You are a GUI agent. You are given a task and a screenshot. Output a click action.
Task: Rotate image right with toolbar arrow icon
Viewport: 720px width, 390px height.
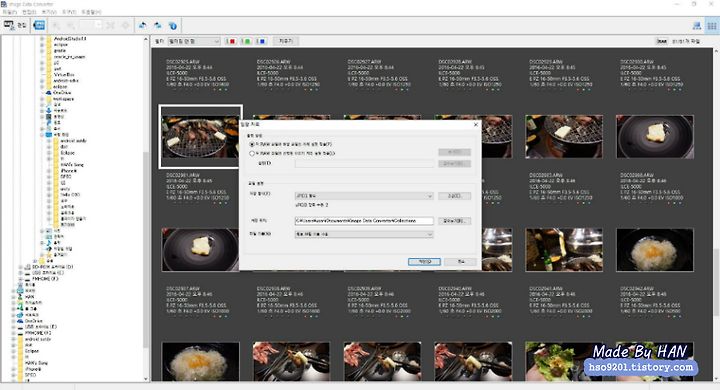pyautogui.click(x=158, y=26)
